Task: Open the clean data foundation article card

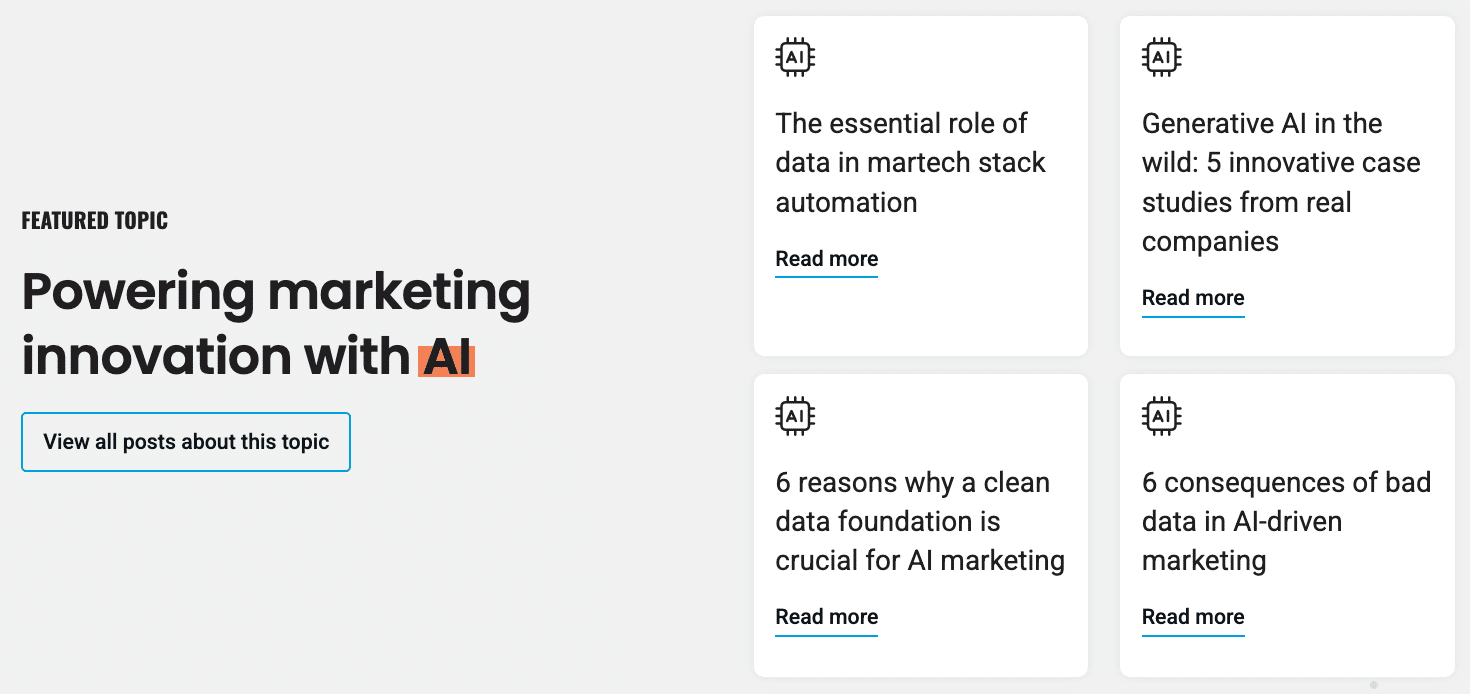Action: 920,525
